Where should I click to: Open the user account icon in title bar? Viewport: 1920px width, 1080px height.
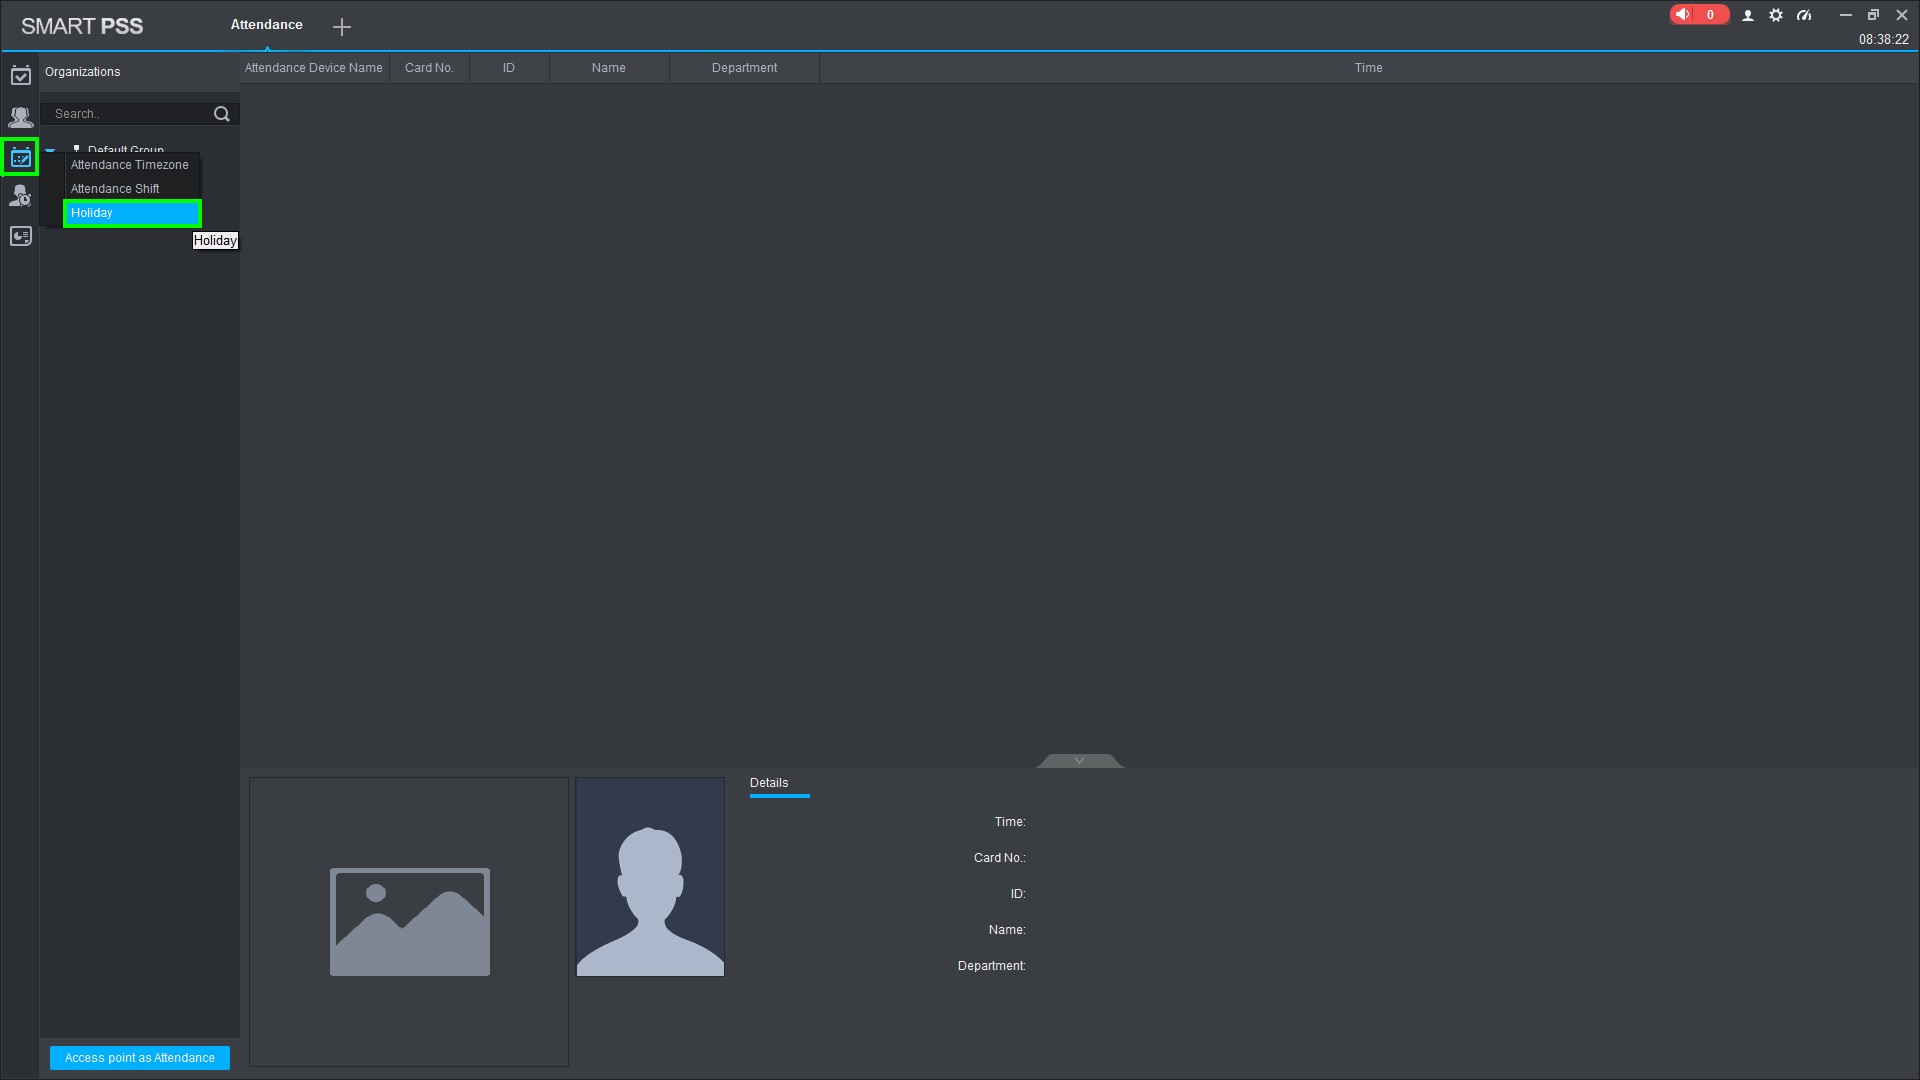tap(1748, 15)
